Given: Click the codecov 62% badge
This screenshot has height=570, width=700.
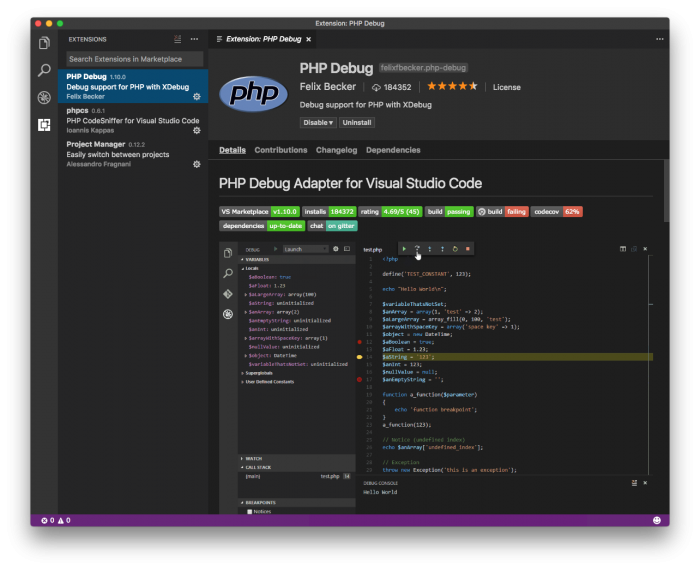Looking at the screenshot, I should coord(557,212).
